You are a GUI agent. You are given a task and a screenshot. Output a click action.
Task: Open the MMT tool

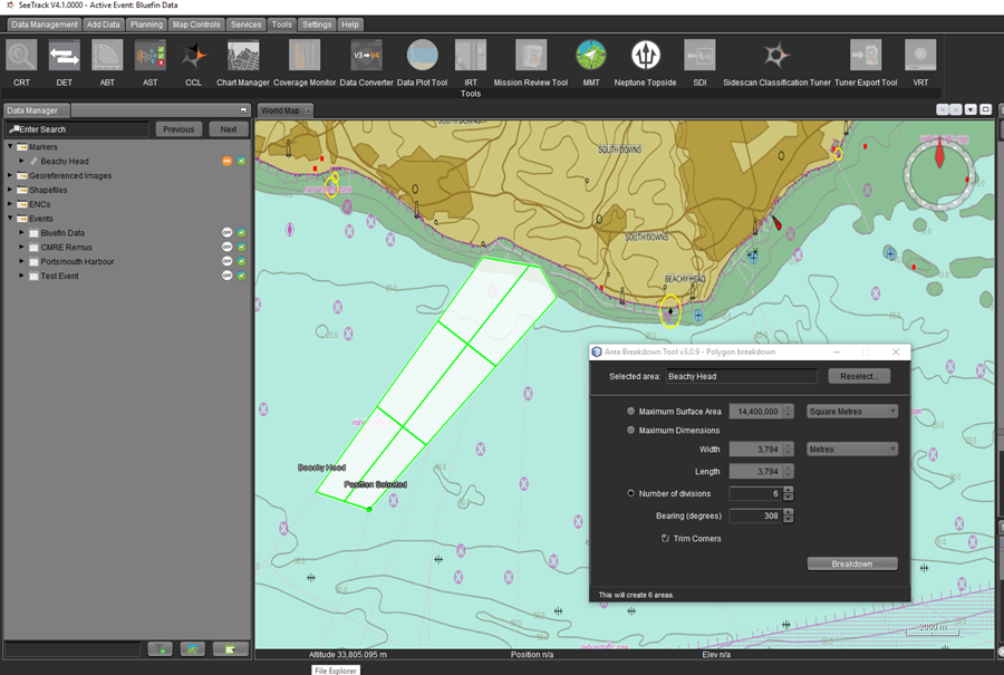(x=591, y=55)
